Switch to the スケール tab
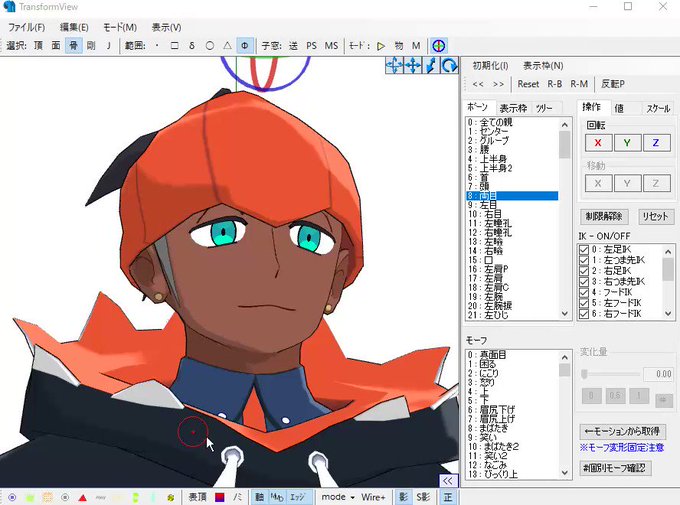680x505 pixels. pyautogui.click(x=658, y=108)
